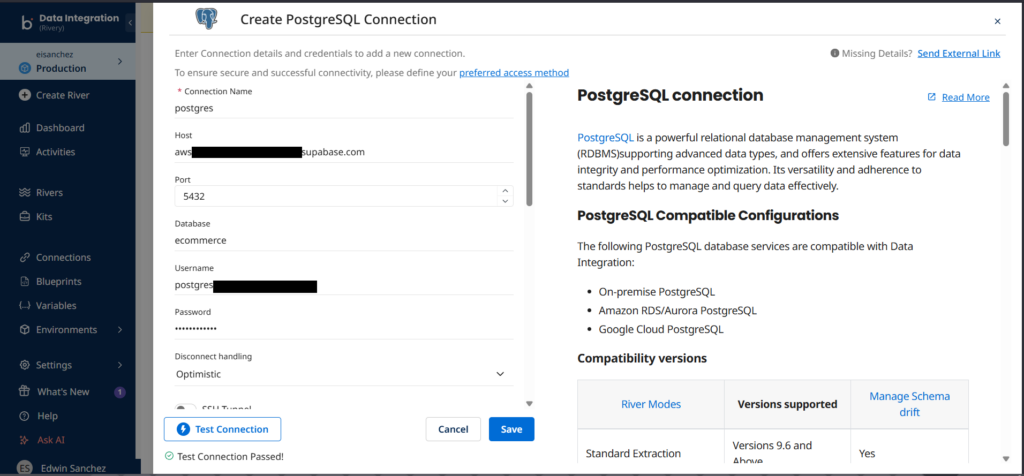Click the PostgreSQL elephant logo
Viewport: 1024px width, 476px height.
click(206, 19)
